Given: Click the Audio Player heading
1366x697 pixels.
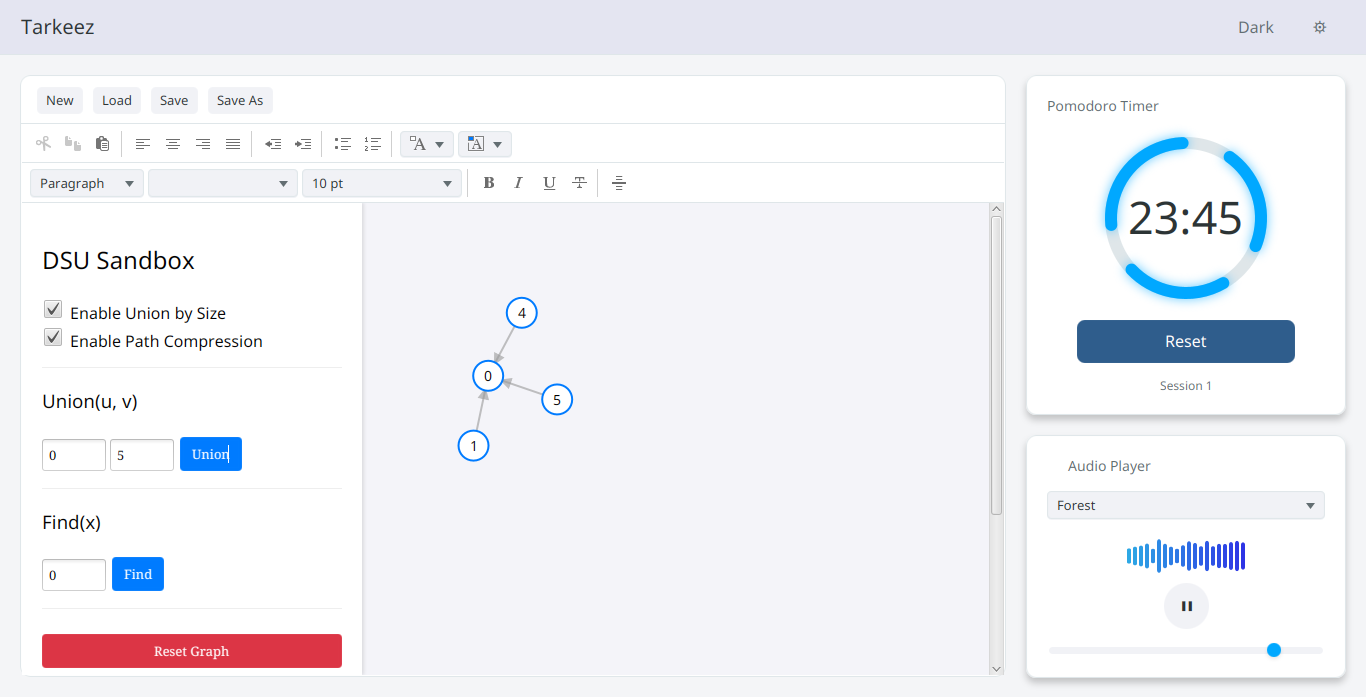Looking at the screenshot, I should coord(1109,466).
